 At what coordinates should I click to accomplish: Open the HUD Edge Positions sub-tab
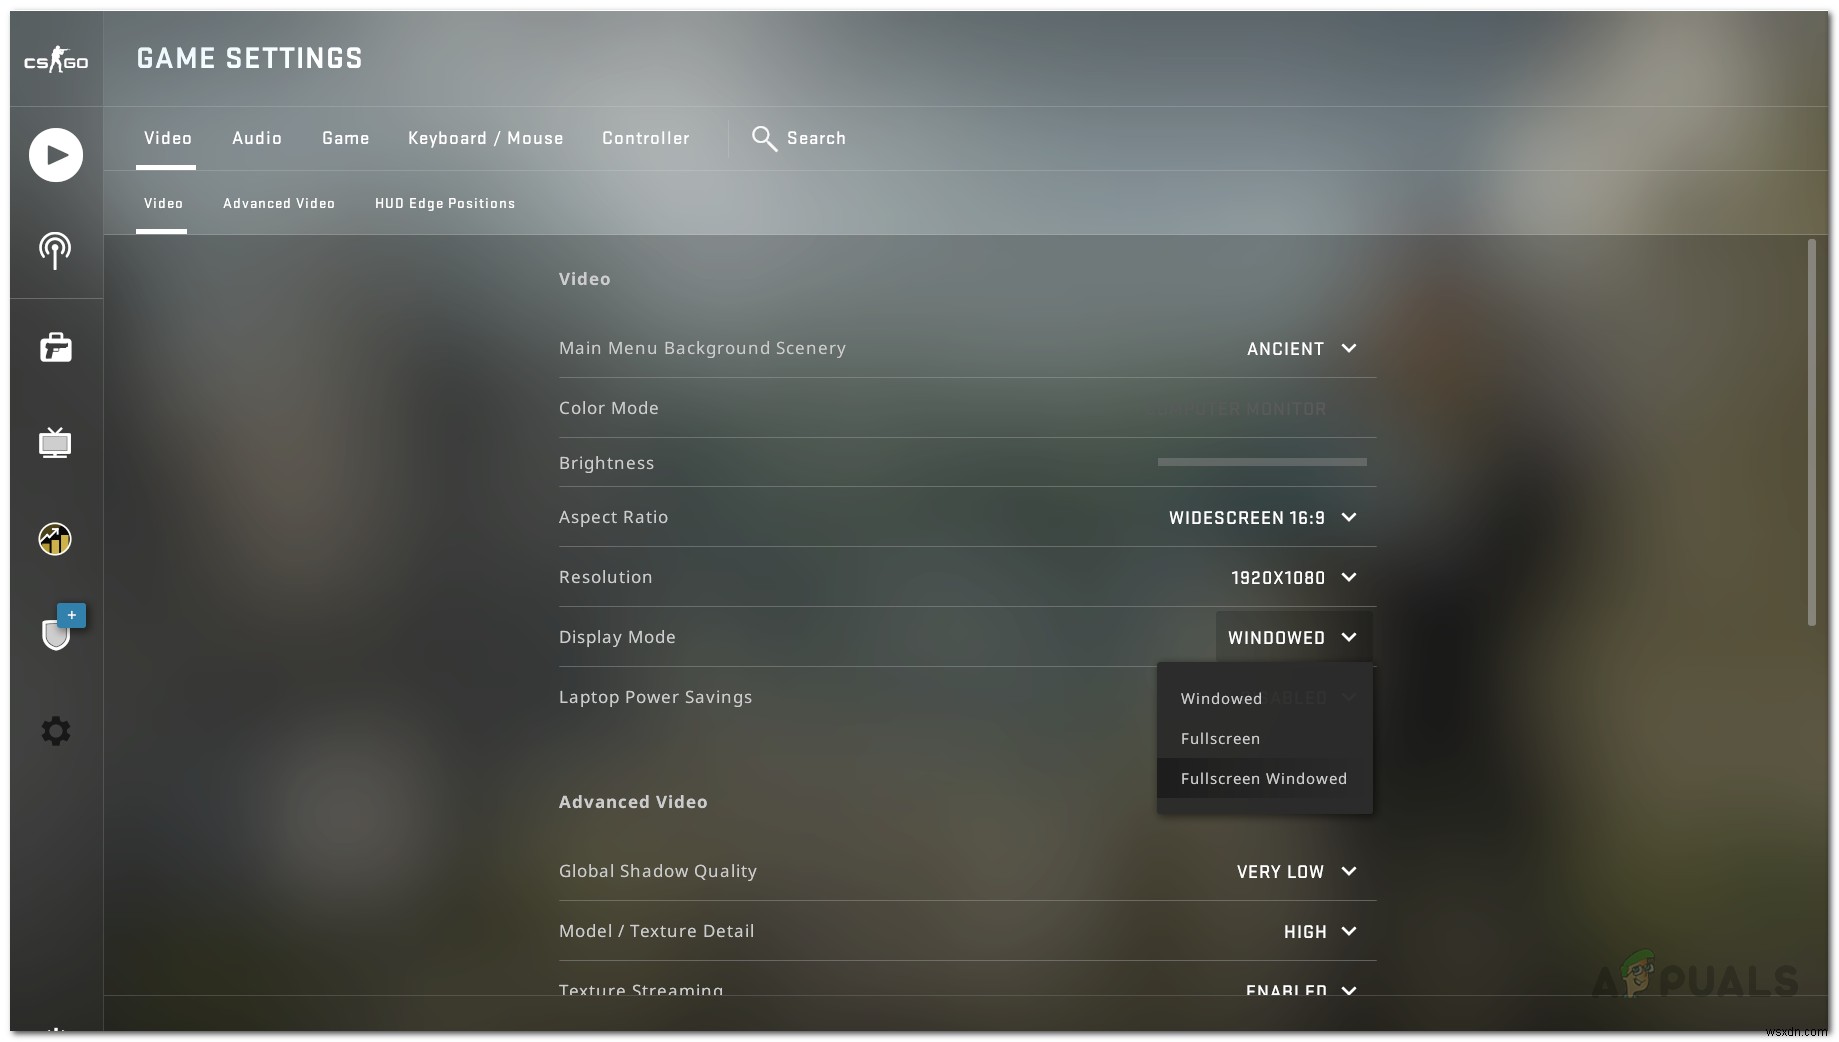click(445, 203)
